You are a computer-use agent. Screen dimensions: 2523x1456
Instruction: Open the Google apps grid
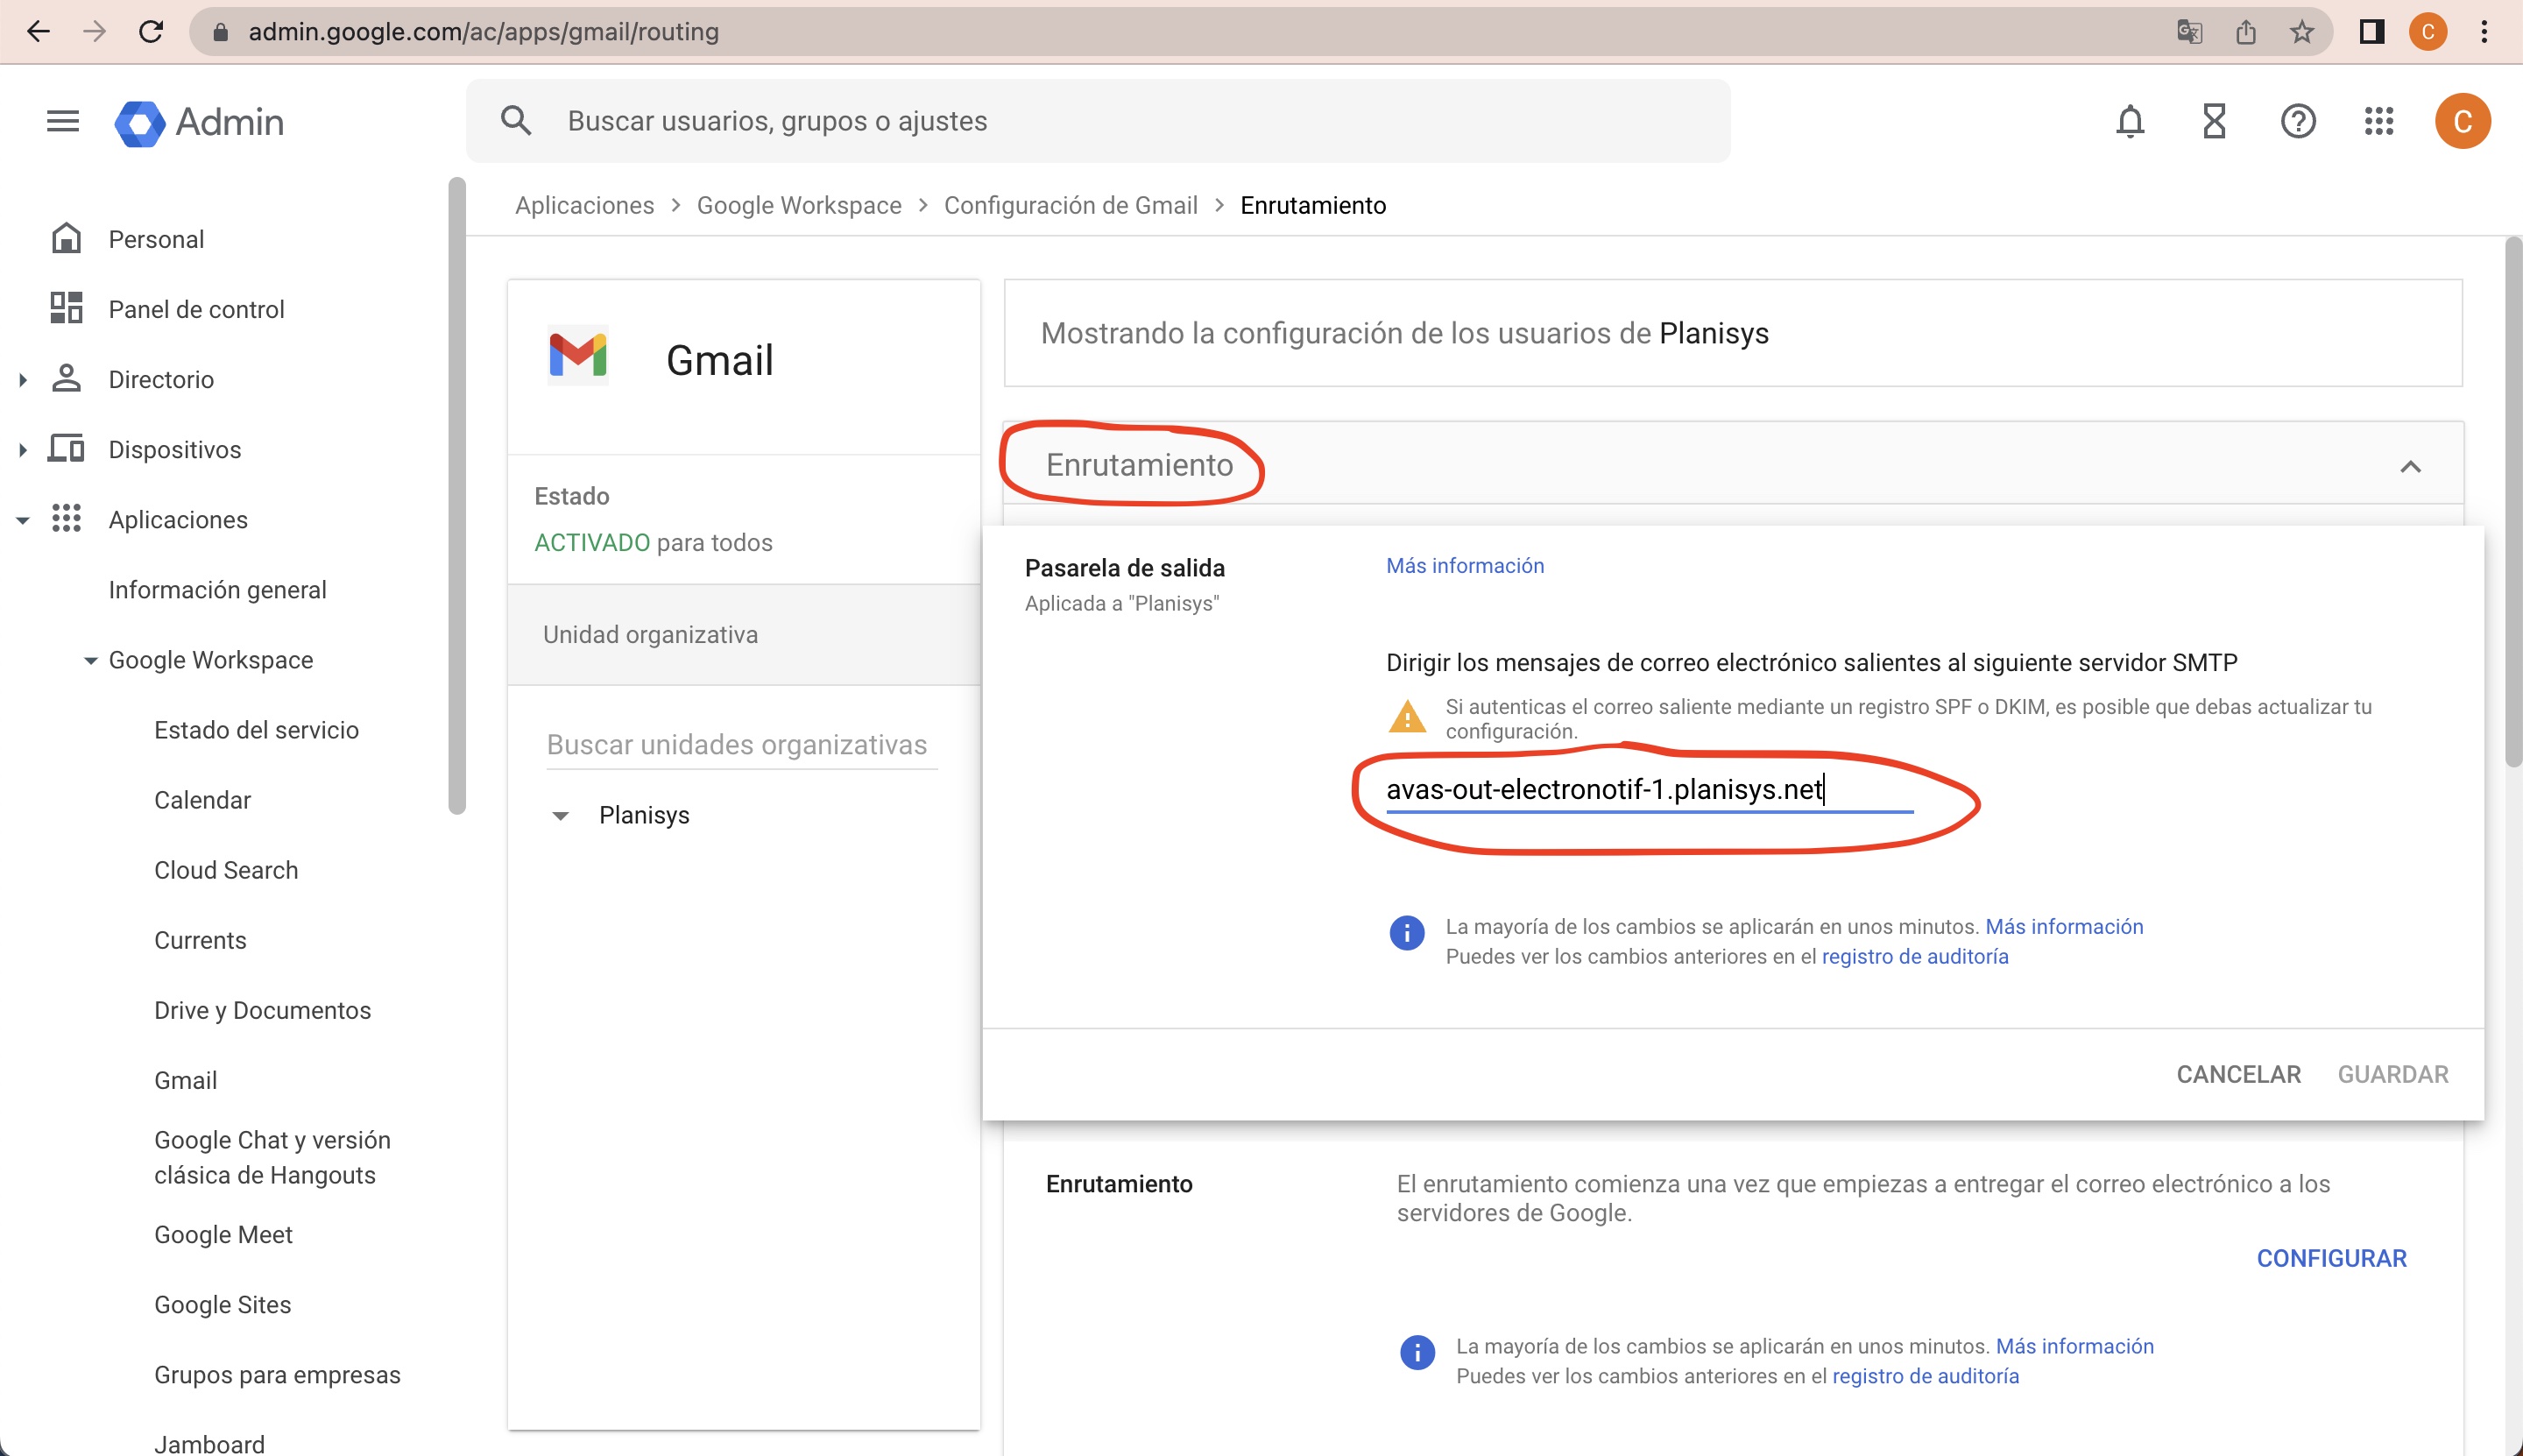click(x=2379, y=121)
